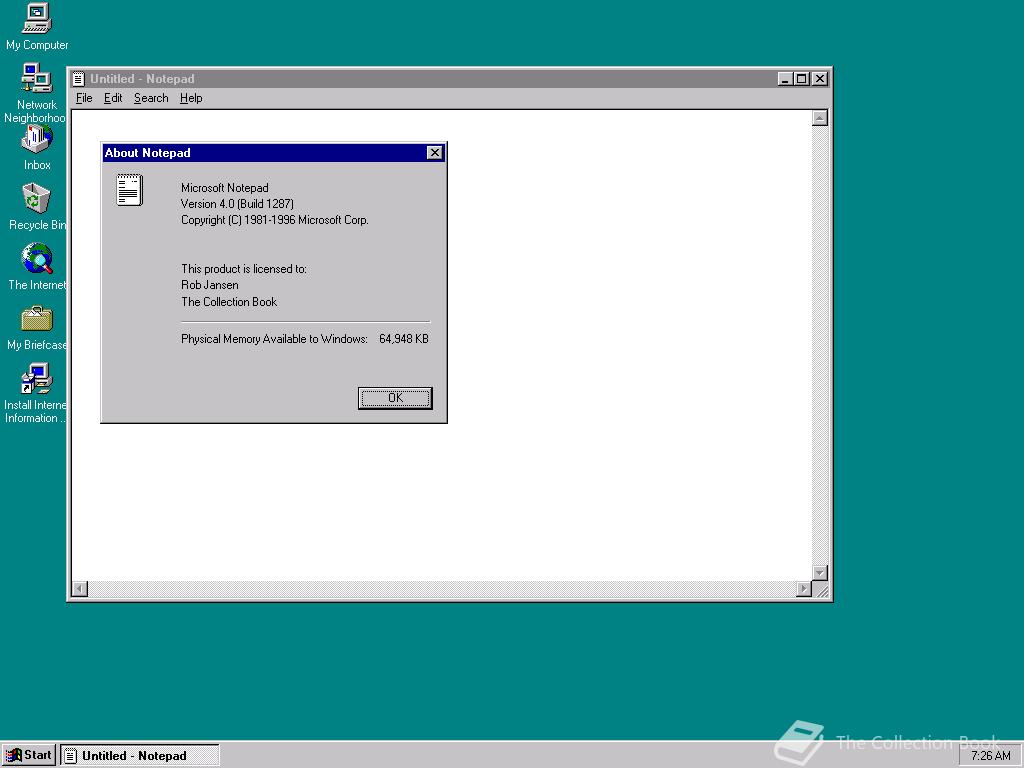Confirm About Notepad with OK

click(x=395, y=398)
